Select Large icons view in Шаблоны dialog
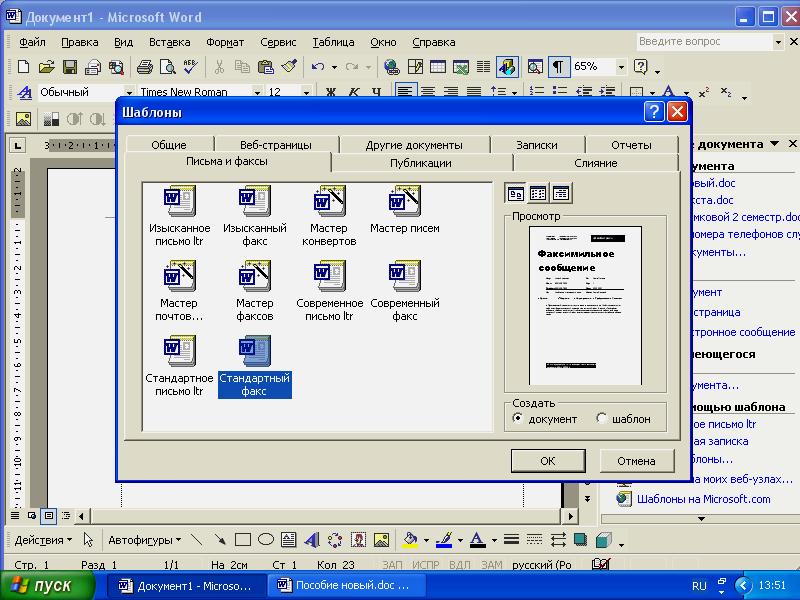Image resolution: width=800 pixels, height=600 pixels. 515,193
